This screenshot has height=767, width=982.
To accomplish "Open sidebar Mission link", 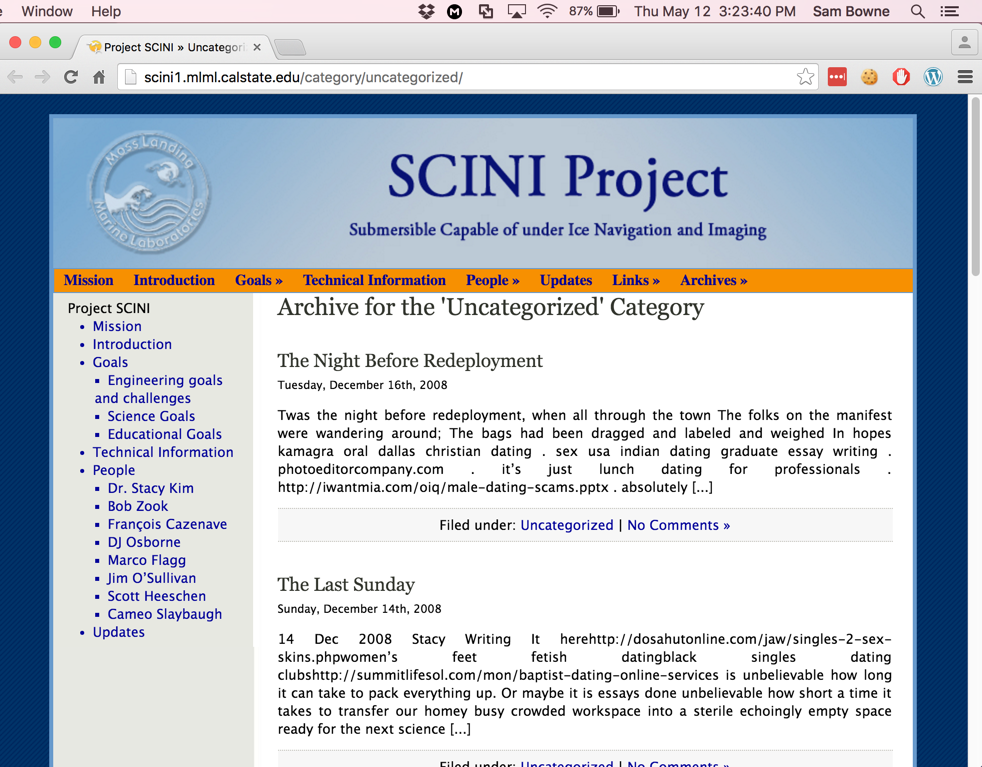I will pos(117,326).
